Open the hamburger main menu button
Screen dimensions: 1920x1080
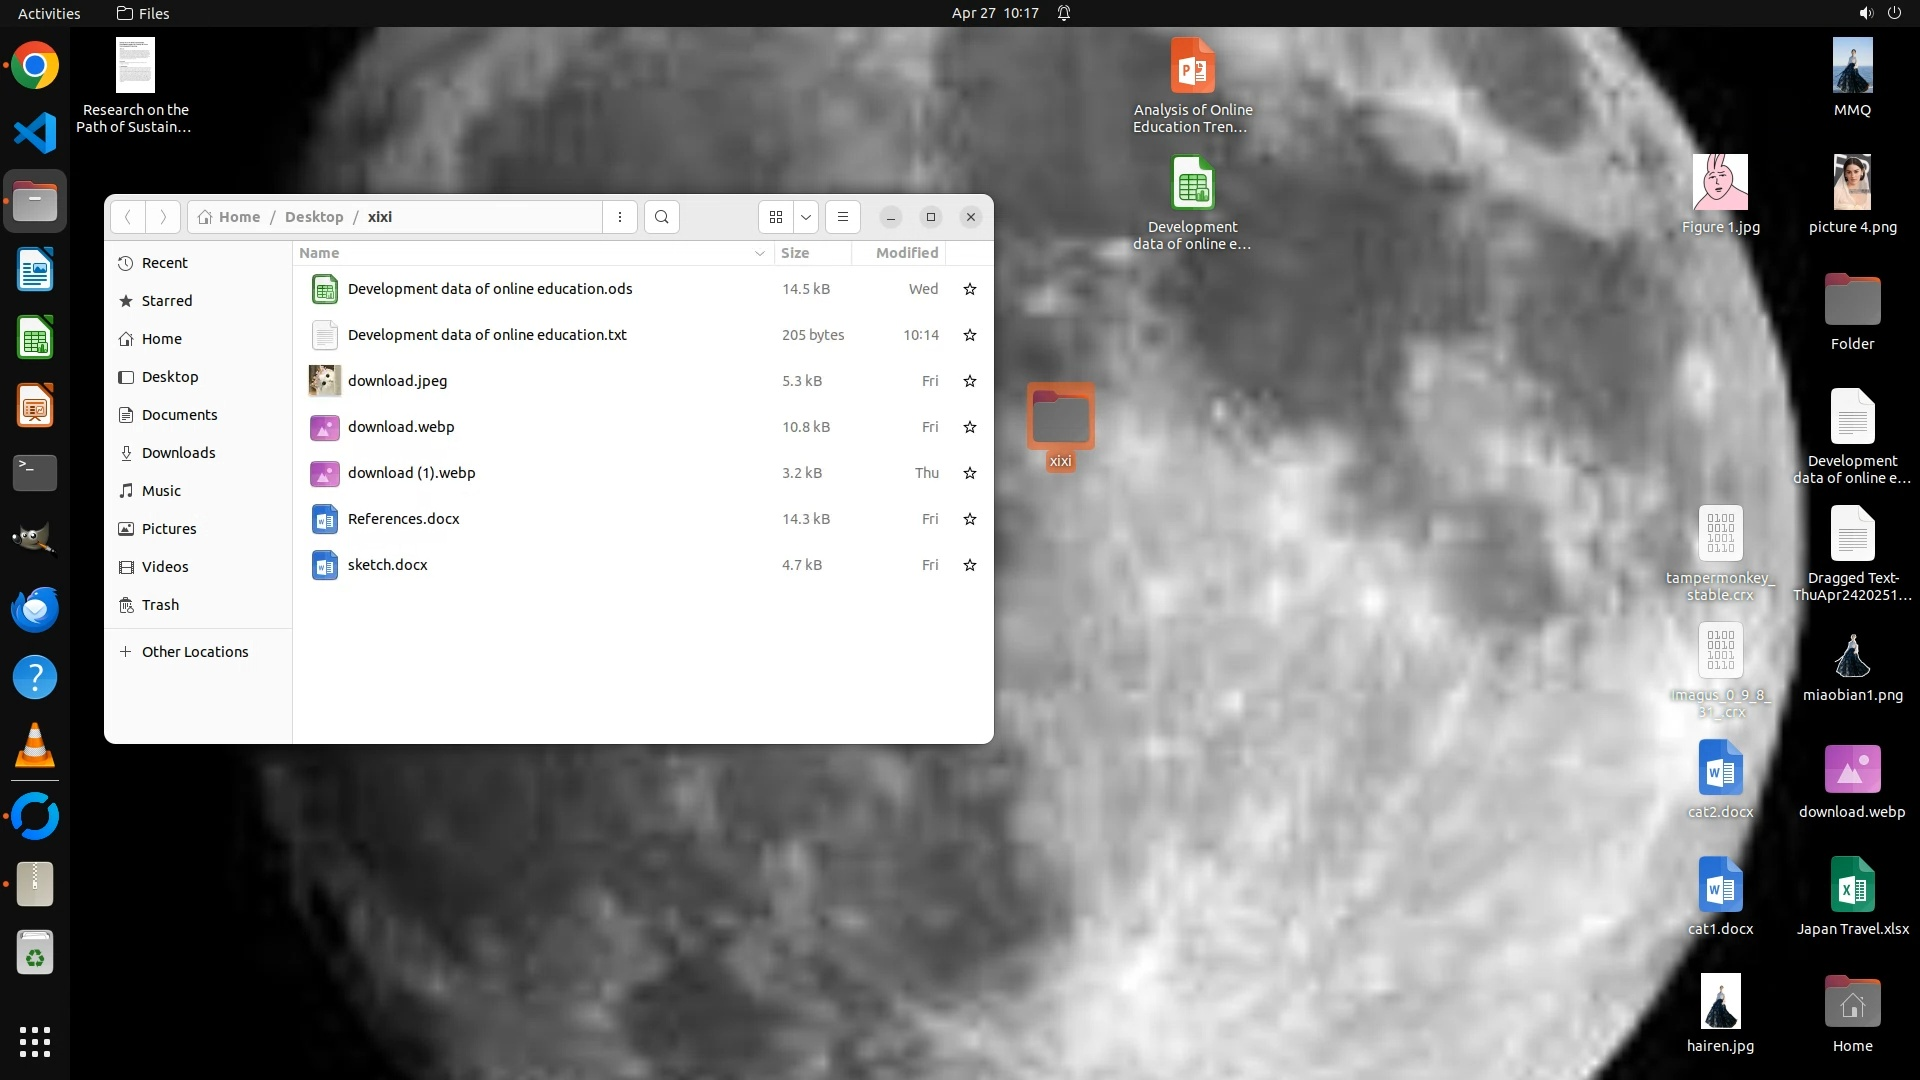[842, 217]
